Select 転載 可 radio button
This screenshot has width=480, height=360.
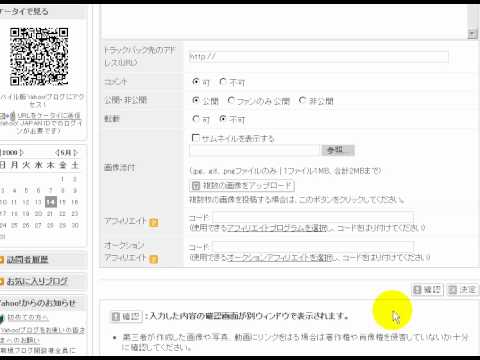[x=196, y=119]
